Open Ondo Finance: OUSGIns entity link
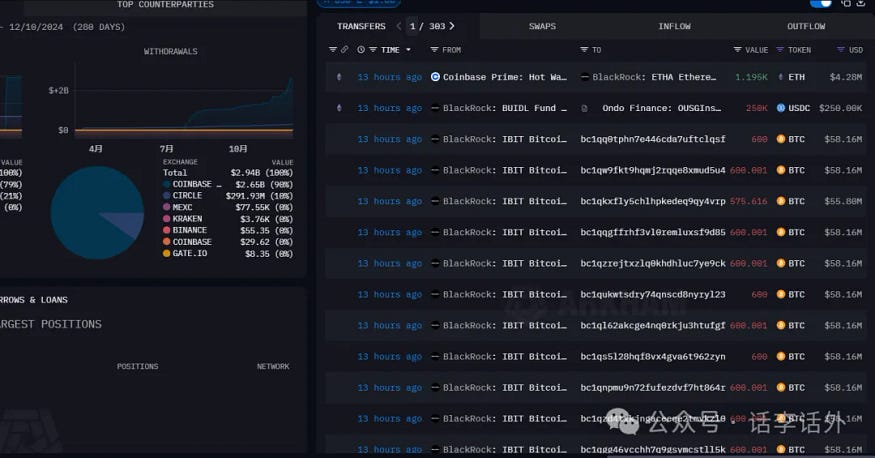The width and height of the screenshot is (875, 458). click(x=661, y=108)
